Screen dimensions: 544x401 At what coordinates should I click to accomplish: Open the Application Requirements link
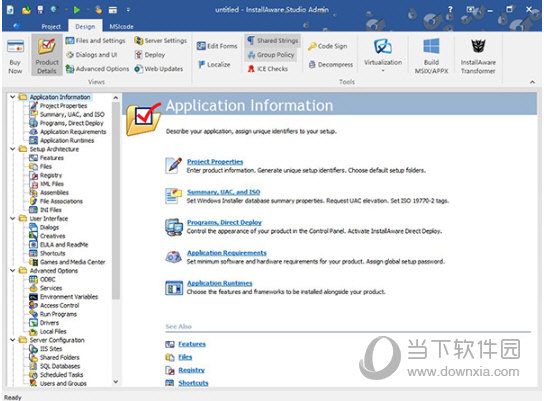[x=227, y=253]
